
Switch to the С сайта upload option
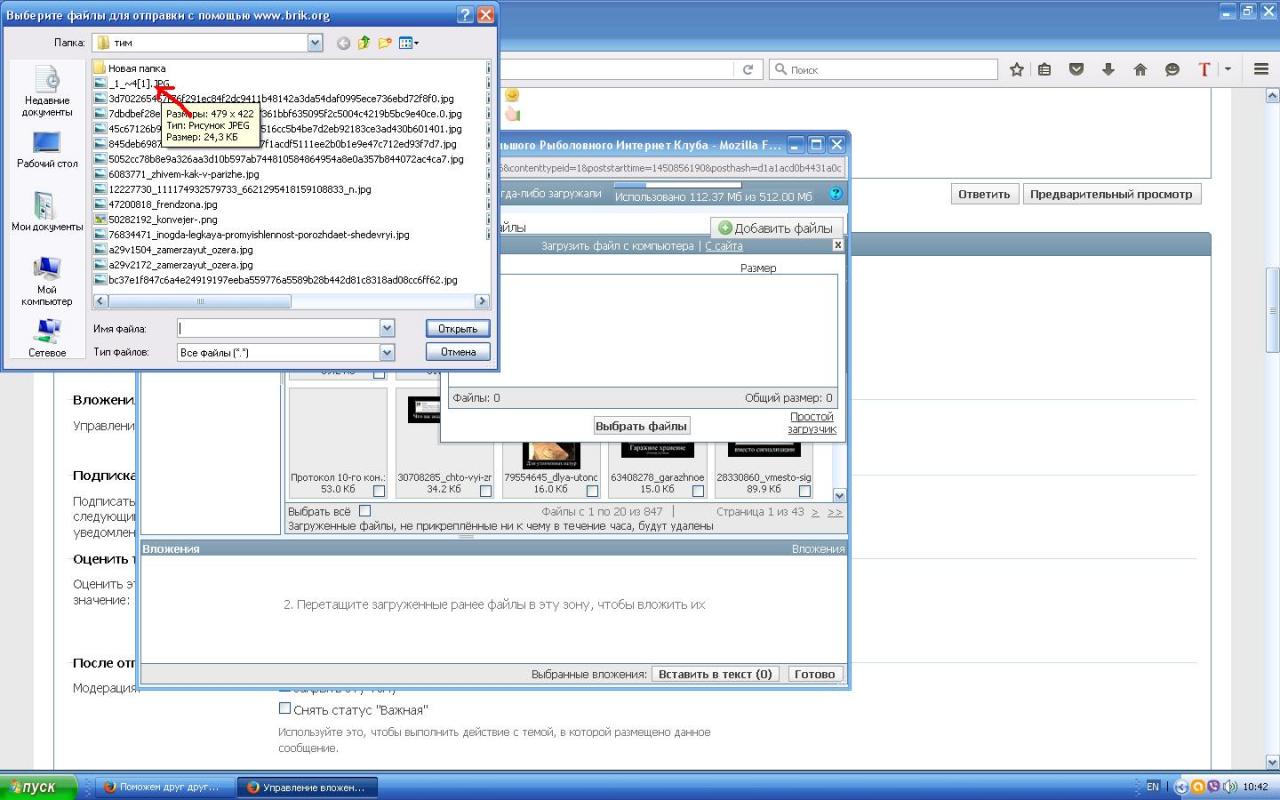(x=723, y=245)
